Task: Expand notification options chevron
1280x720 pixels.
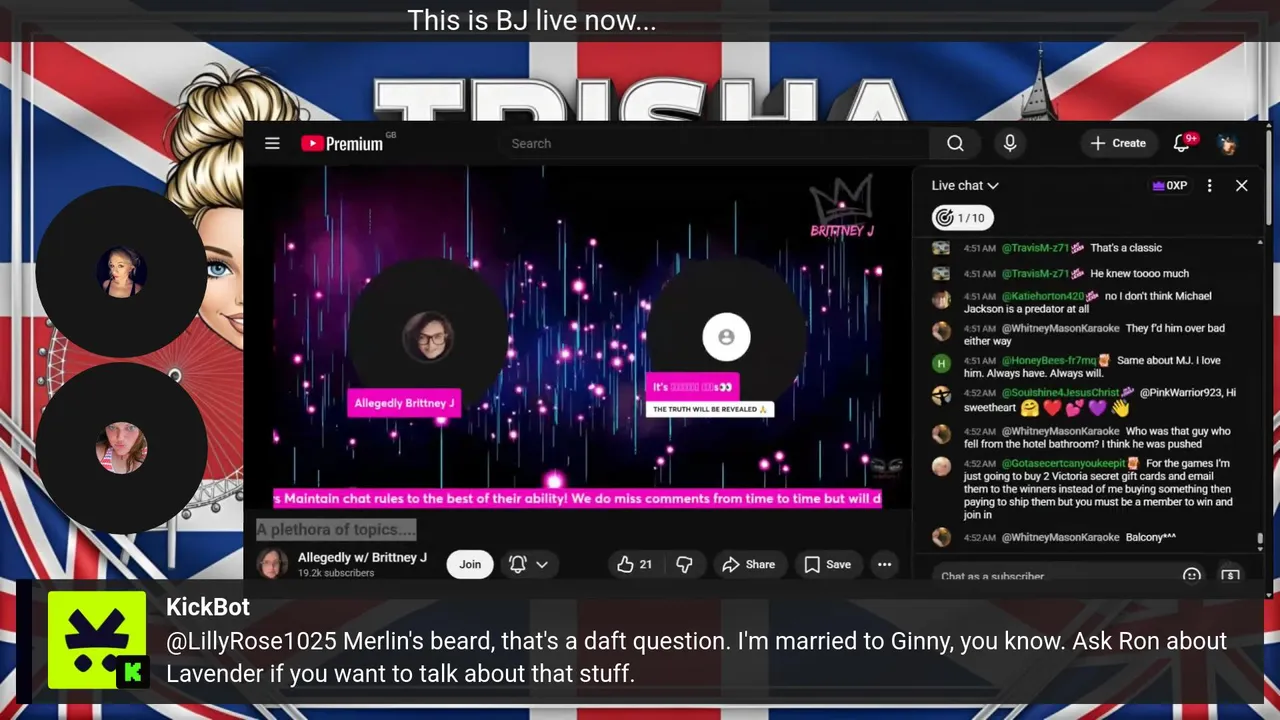Action: [x=542, y=564]
